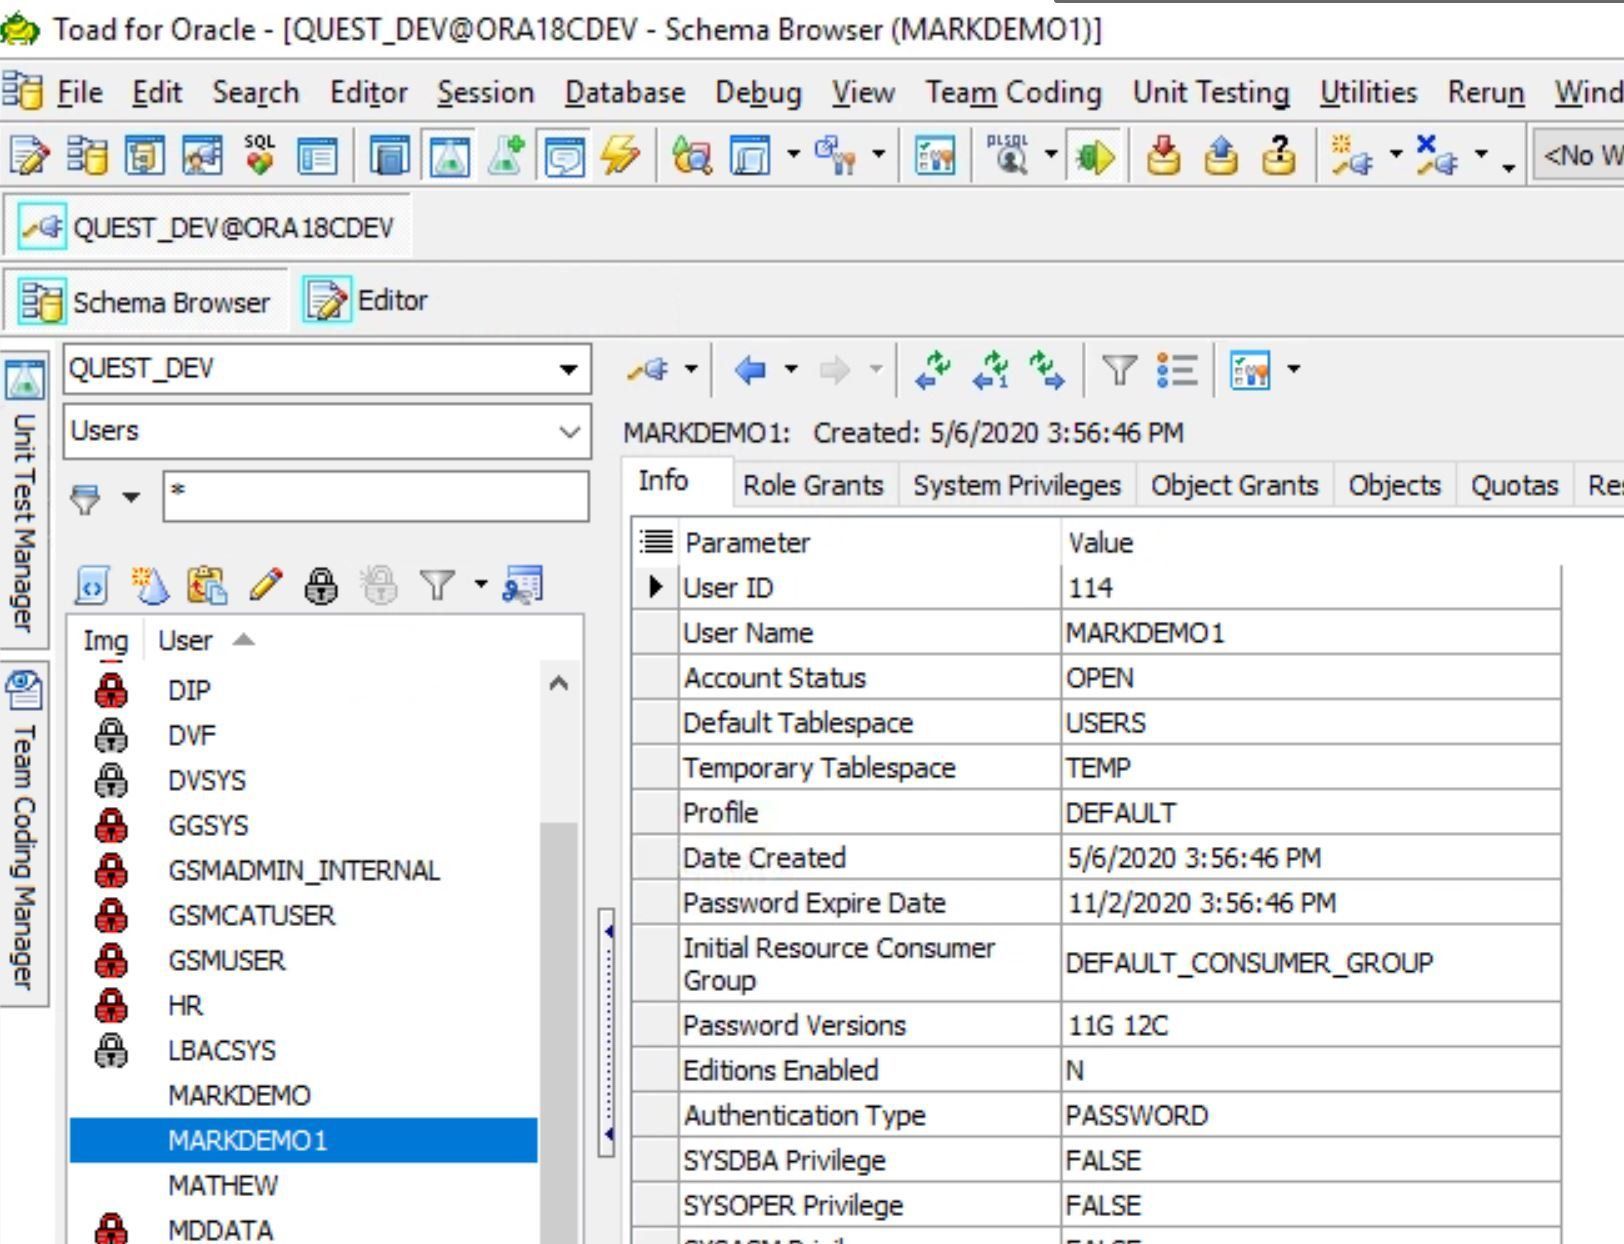Open the Team Coding menu
1624x1244 pixels.
[x=1013, y=93]
